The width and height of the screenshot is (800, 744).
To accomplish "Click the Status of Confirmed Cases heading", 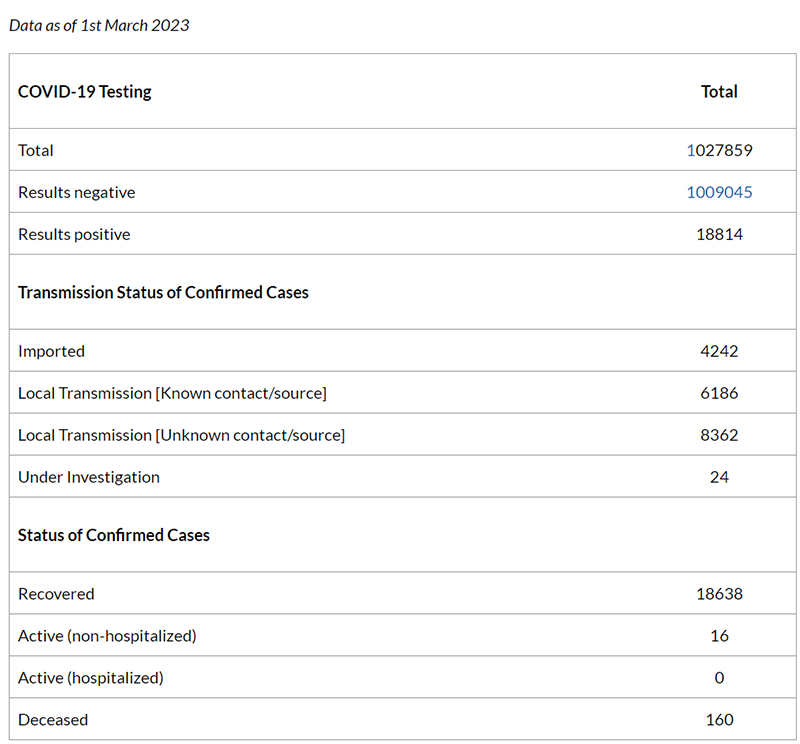I will (x=114, y=535).
